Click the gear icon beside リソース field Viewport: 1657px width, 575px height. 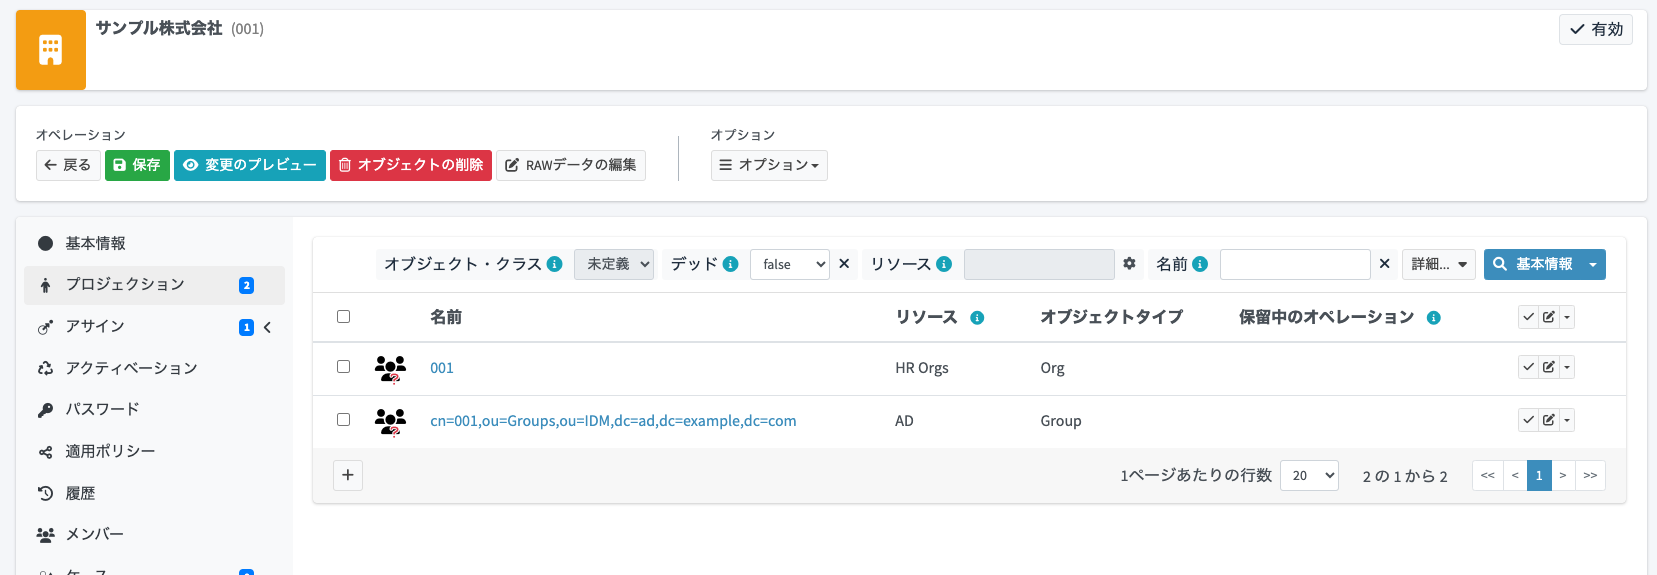click(x=1129, y=264)
